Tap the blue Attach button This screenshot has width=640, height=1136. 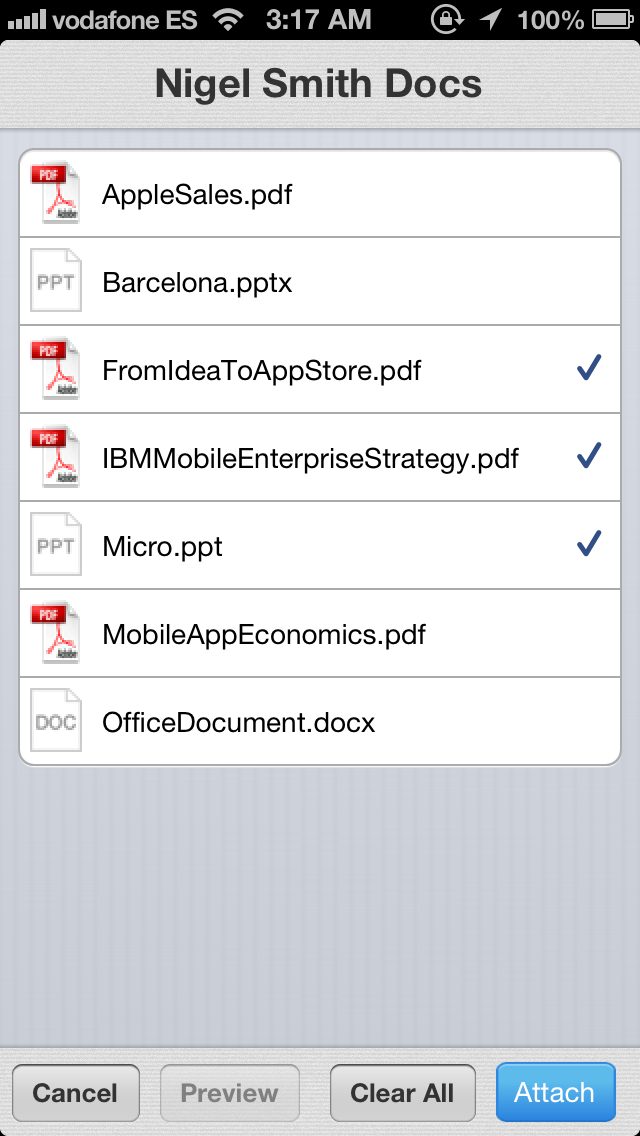[555, 1093]
